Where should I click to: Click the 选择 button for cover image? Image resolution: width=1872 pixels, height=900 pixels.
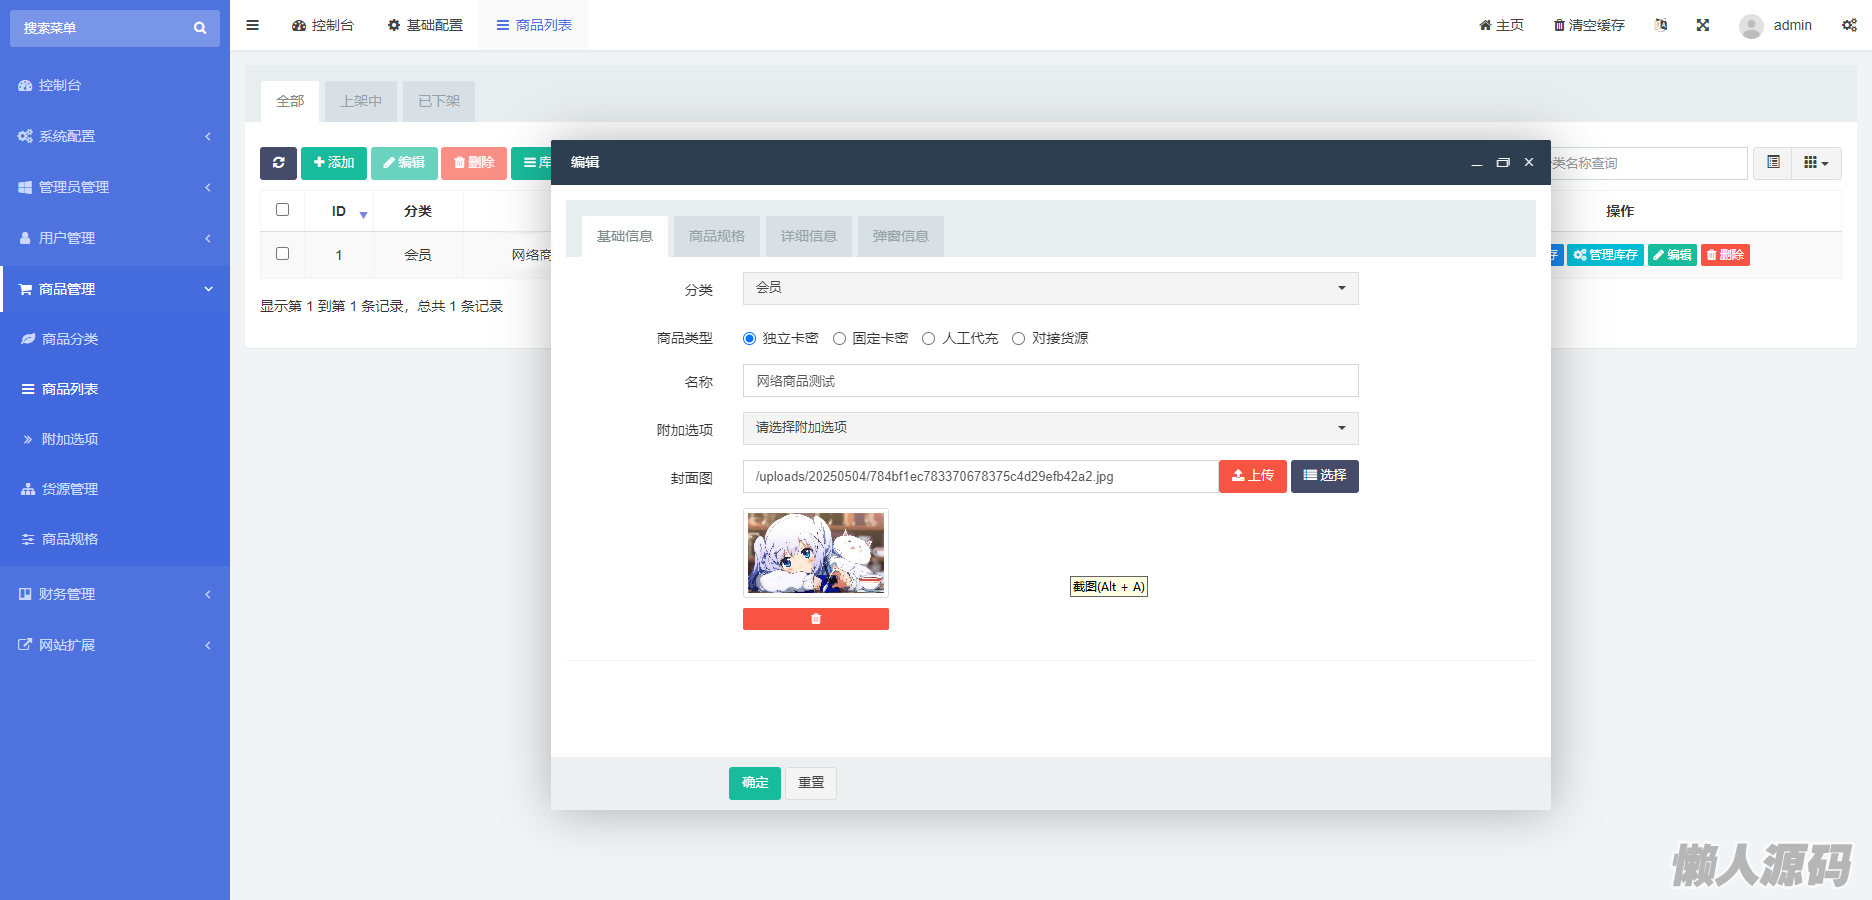tap(1325, 476)
